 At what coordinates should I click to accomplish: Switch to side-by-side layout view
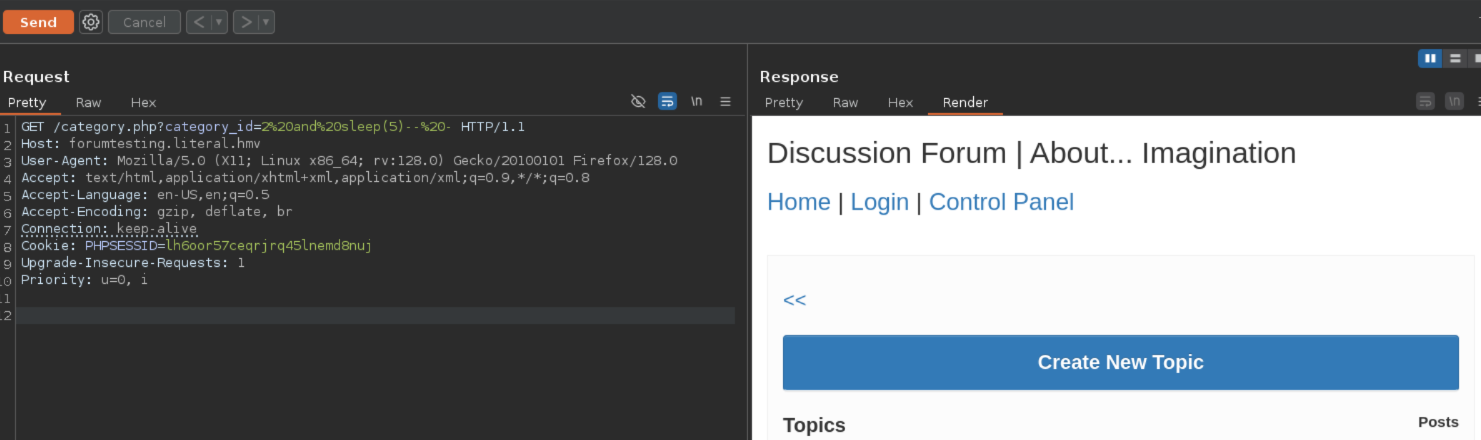pyautogui.click(x=1430, y=59)
